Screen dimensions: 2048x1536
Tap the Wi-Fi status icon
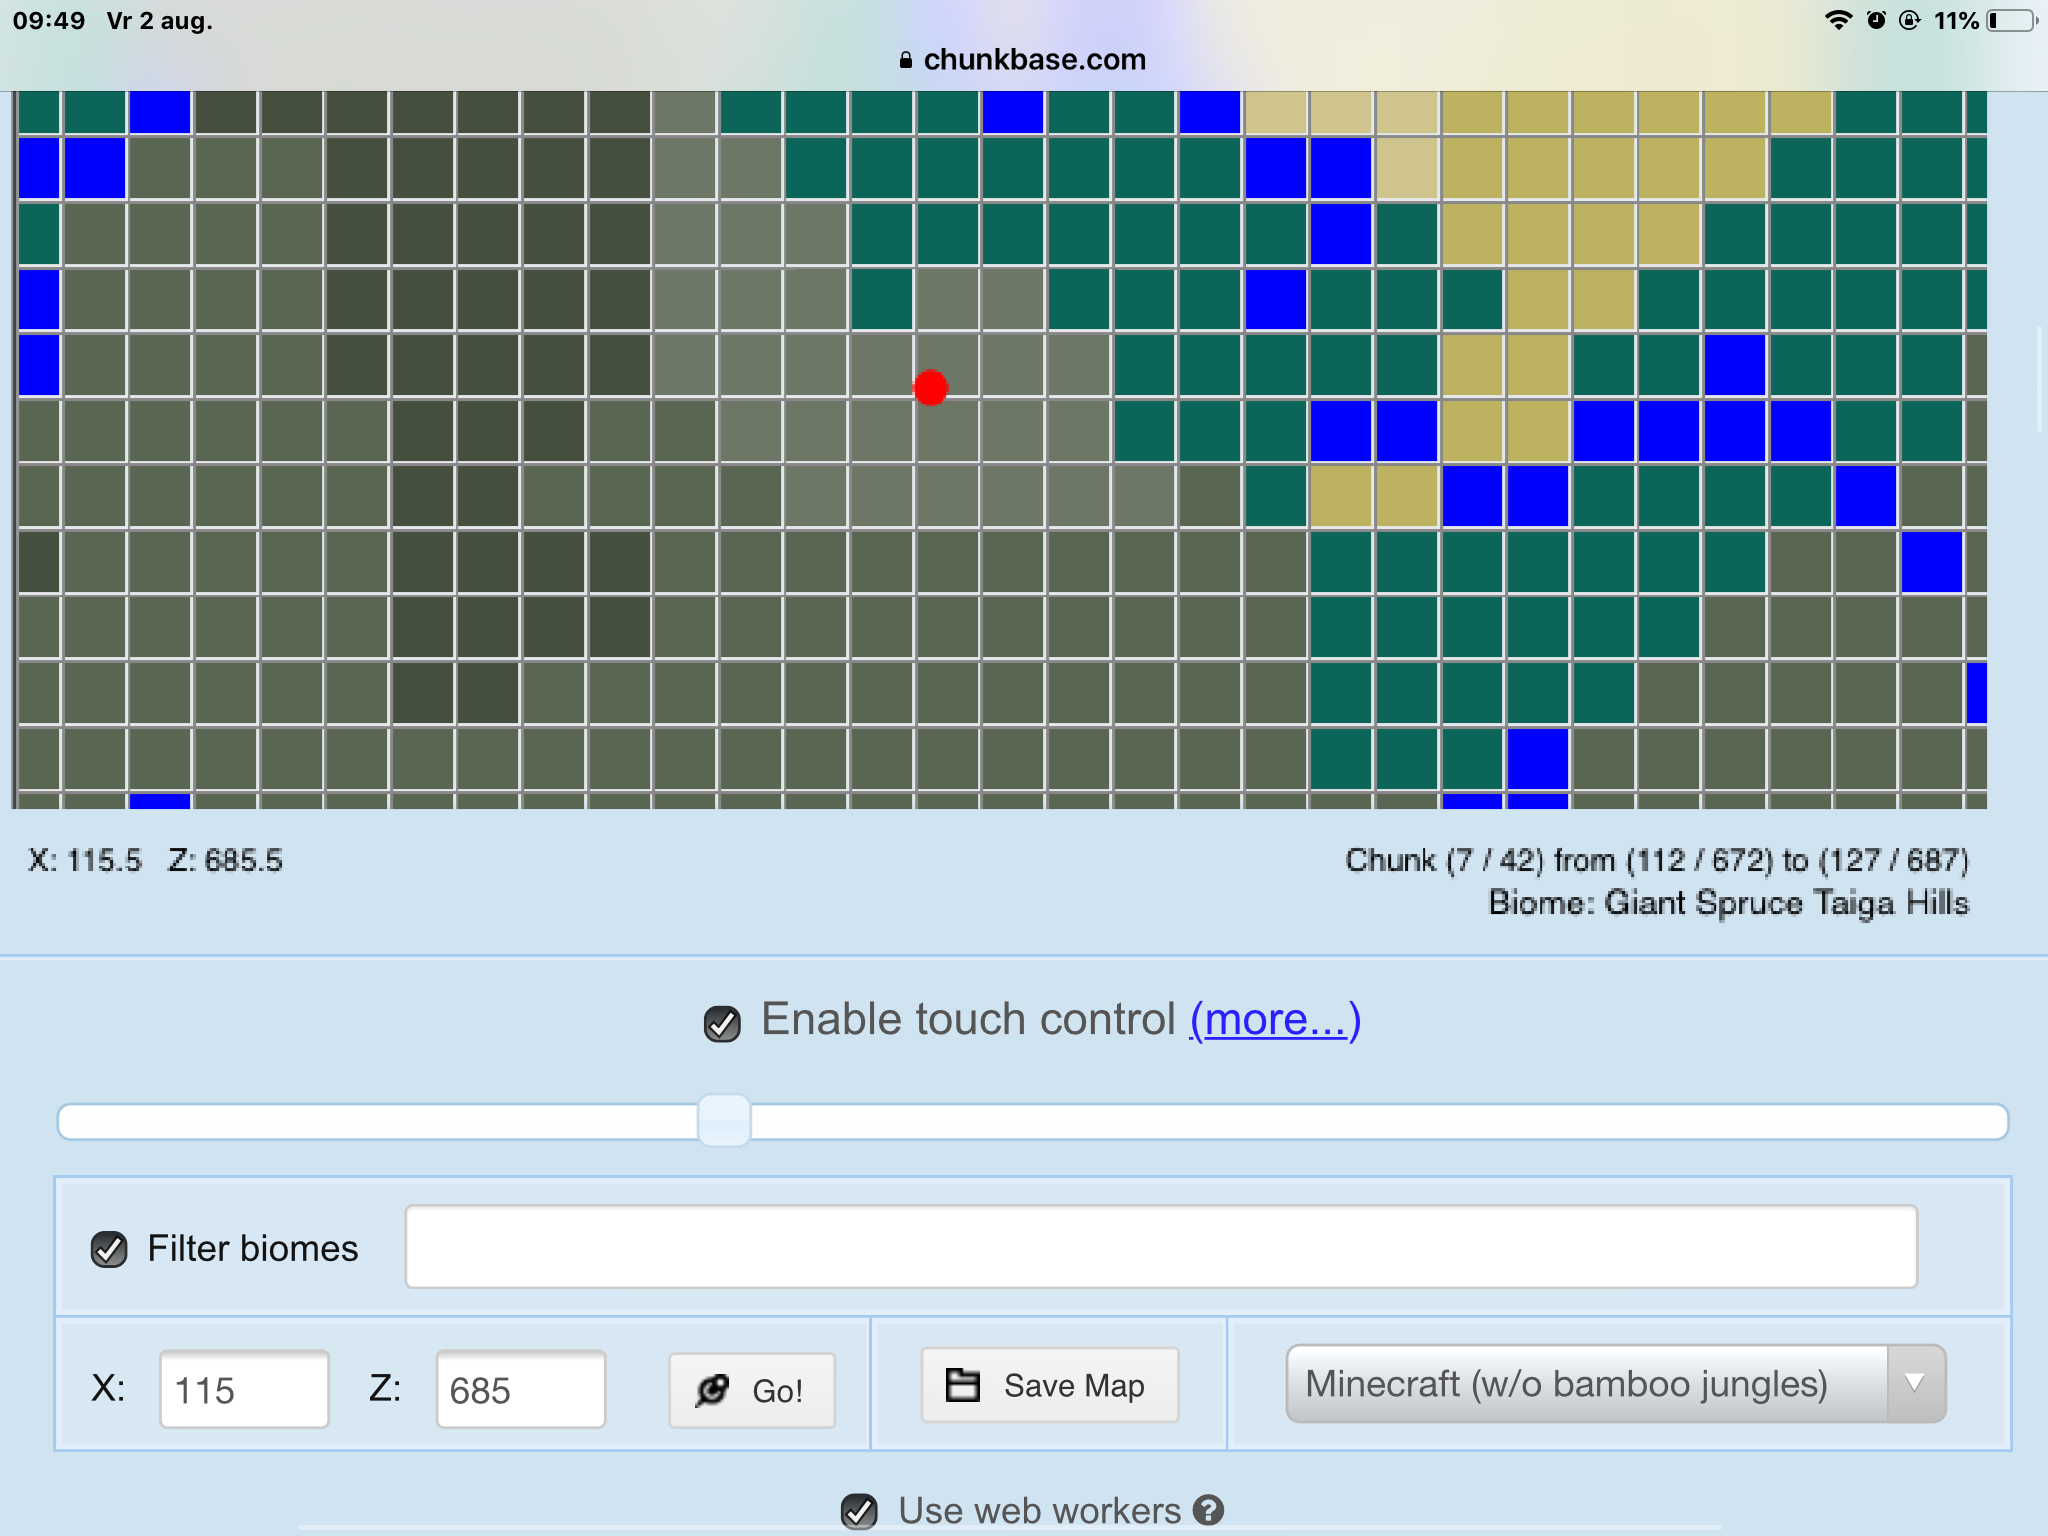(x=1837, y=20)
